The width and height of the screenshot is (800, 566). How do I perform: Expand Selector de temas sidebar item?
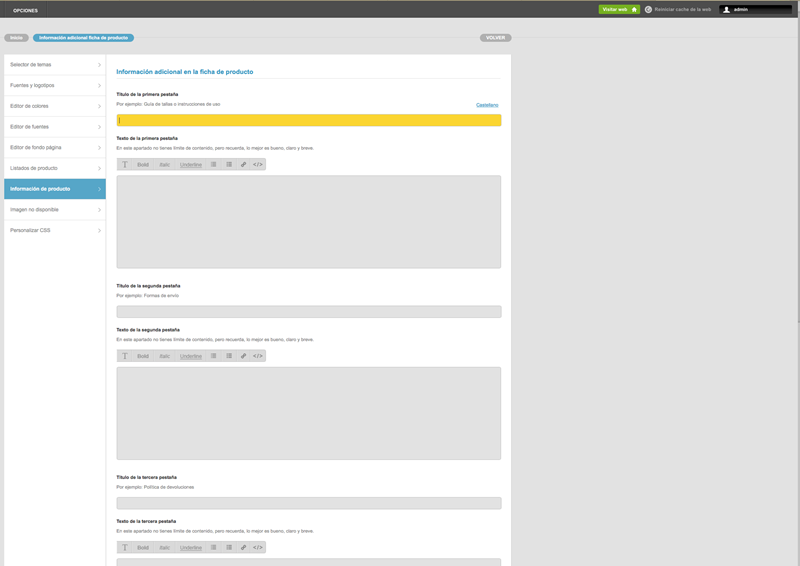click(54, 65)
